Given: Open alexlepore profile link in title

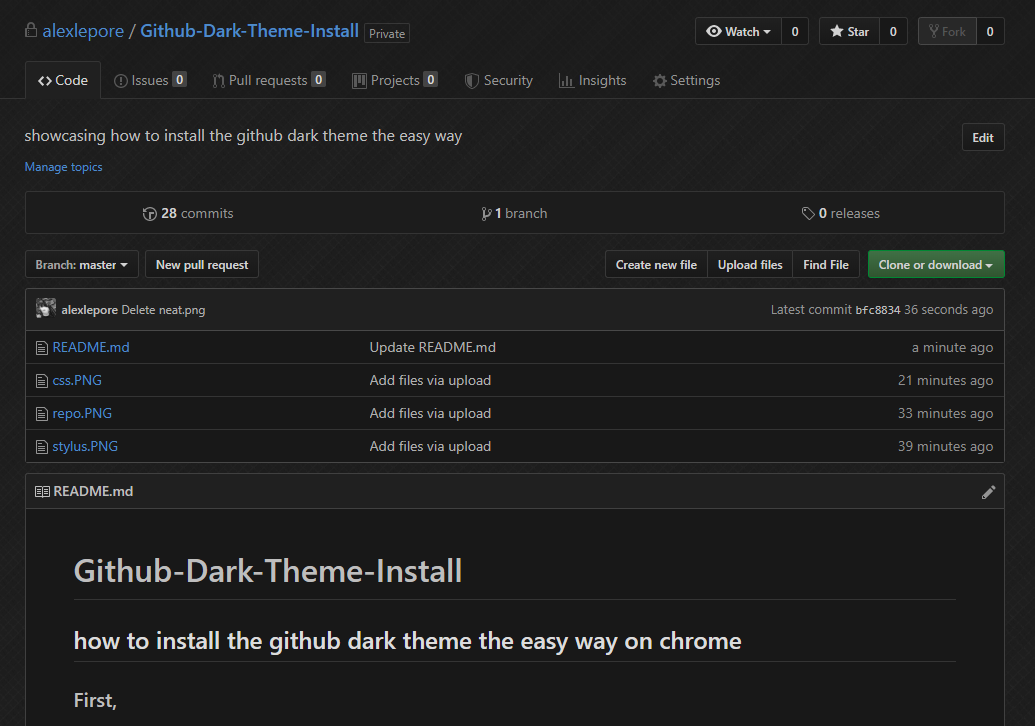Looking at the screenshot, I should pyautogui.click(x=83, y=31).
